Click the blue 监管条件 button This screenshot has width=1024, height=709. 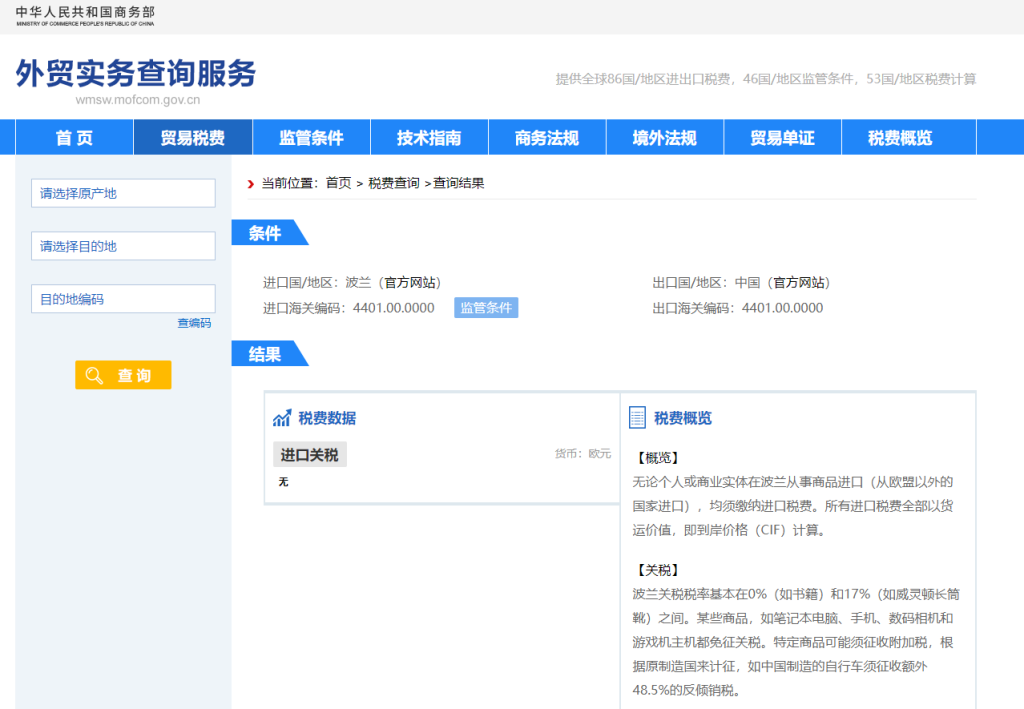[x=487, y=308]
